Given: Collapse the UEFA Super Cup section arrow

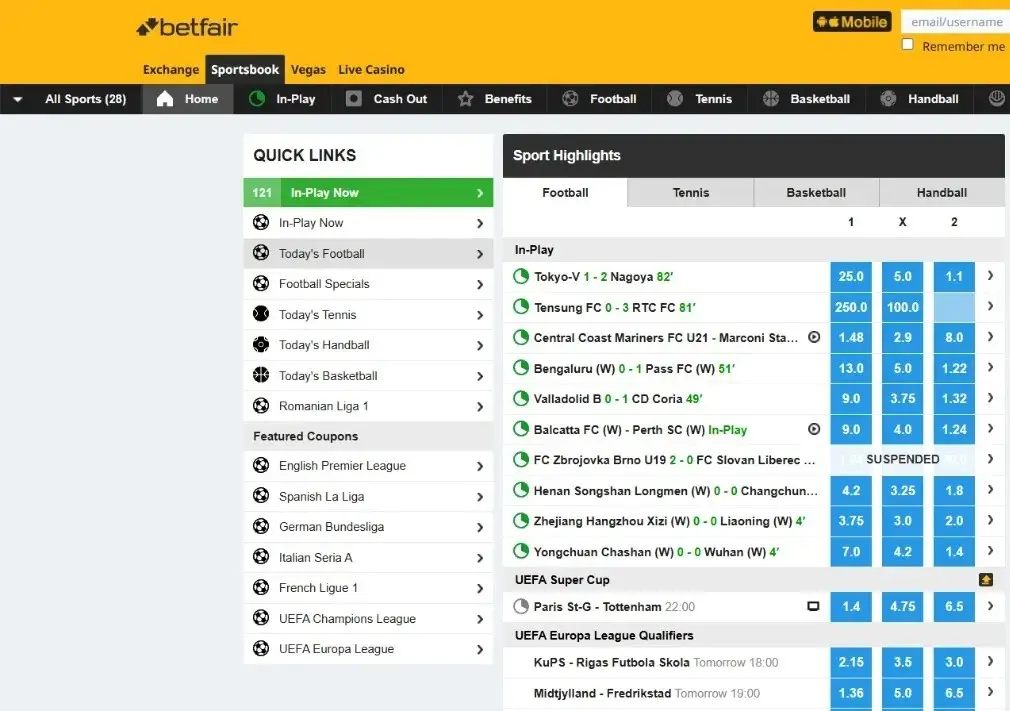Looking at the screenshot, I should tap(986, 580).
